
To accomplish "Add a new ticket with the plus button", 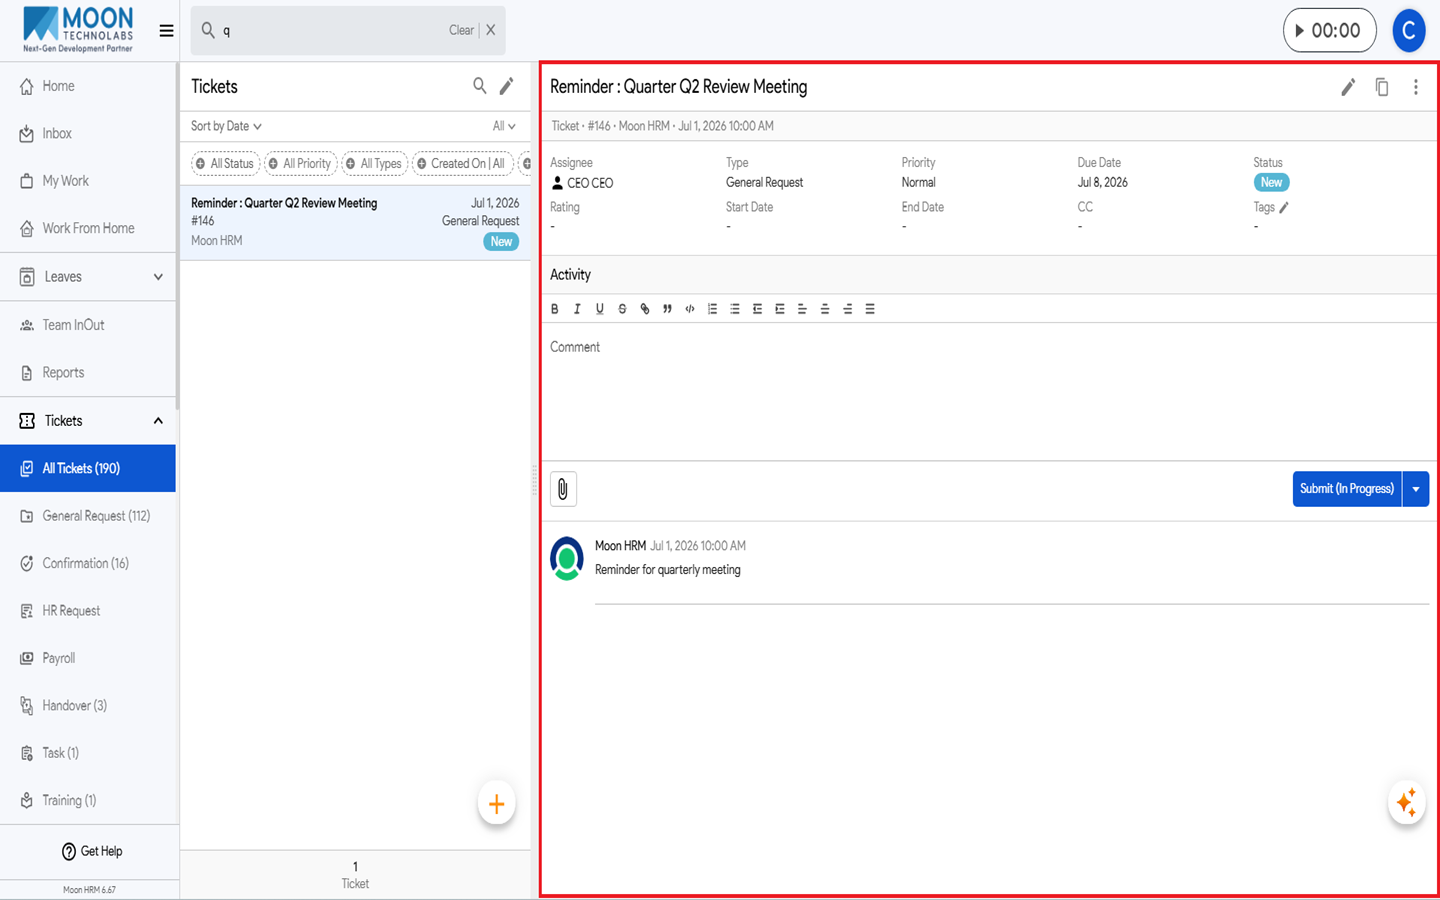I will pyautogui.click(x=496, y=803).
